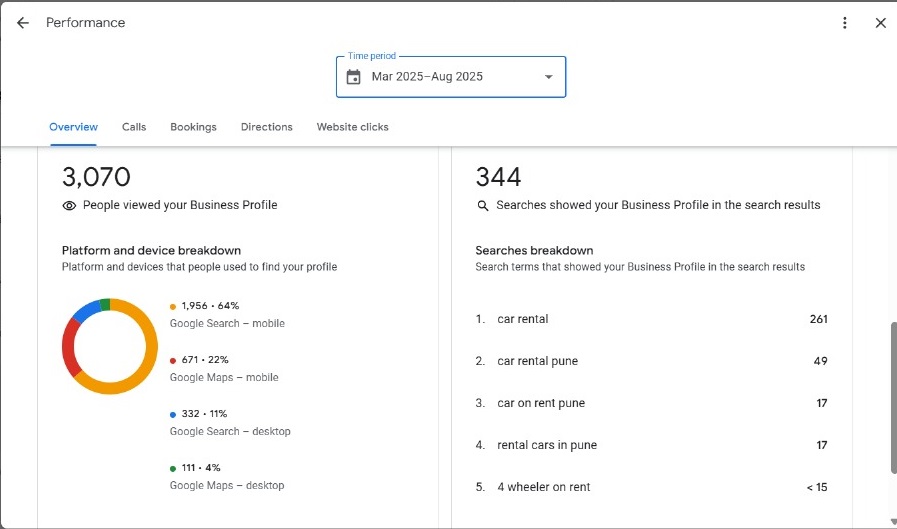Image resolution: width=897 pixels, height=529 pixels.
Task: Open the Bookings tab
Action: (193, 127)
